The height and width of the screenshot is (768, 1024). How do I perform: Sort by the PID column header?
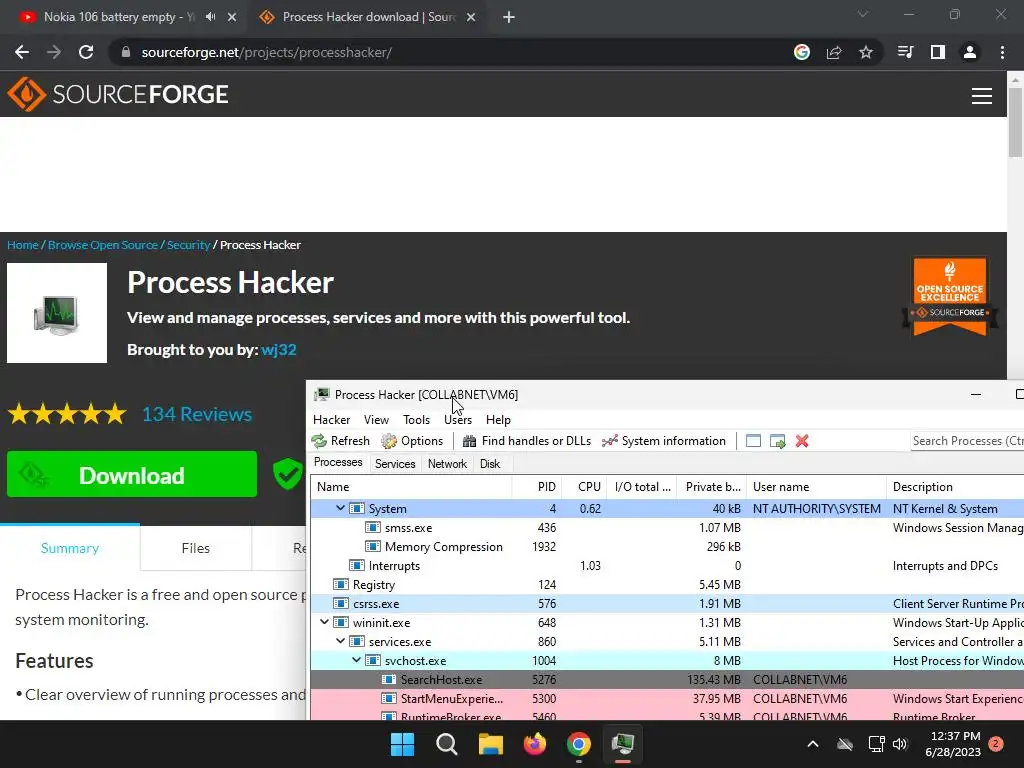pos(537,487)
